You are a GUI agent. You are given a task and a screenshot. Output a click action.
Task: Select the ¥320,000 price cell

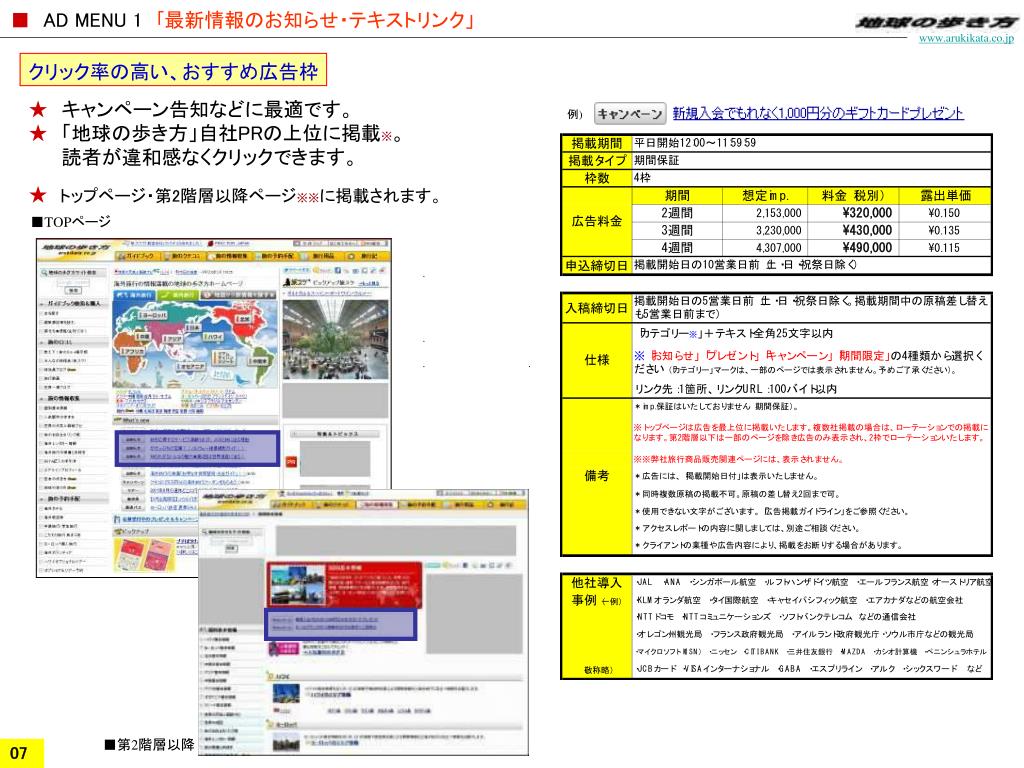tap(853, 214)
